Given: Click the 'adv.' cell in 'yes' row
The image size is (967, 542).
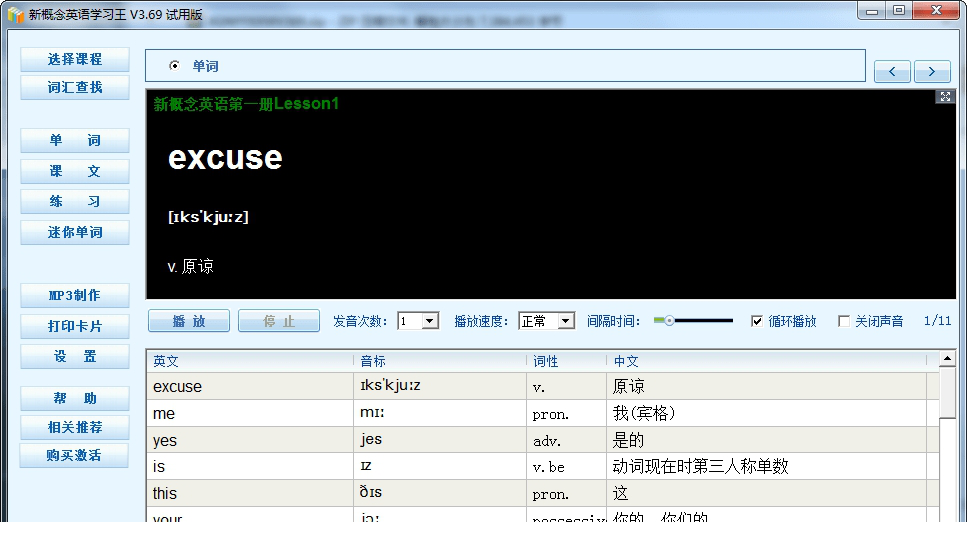Looking at the screenshot, I should [566, 440].
